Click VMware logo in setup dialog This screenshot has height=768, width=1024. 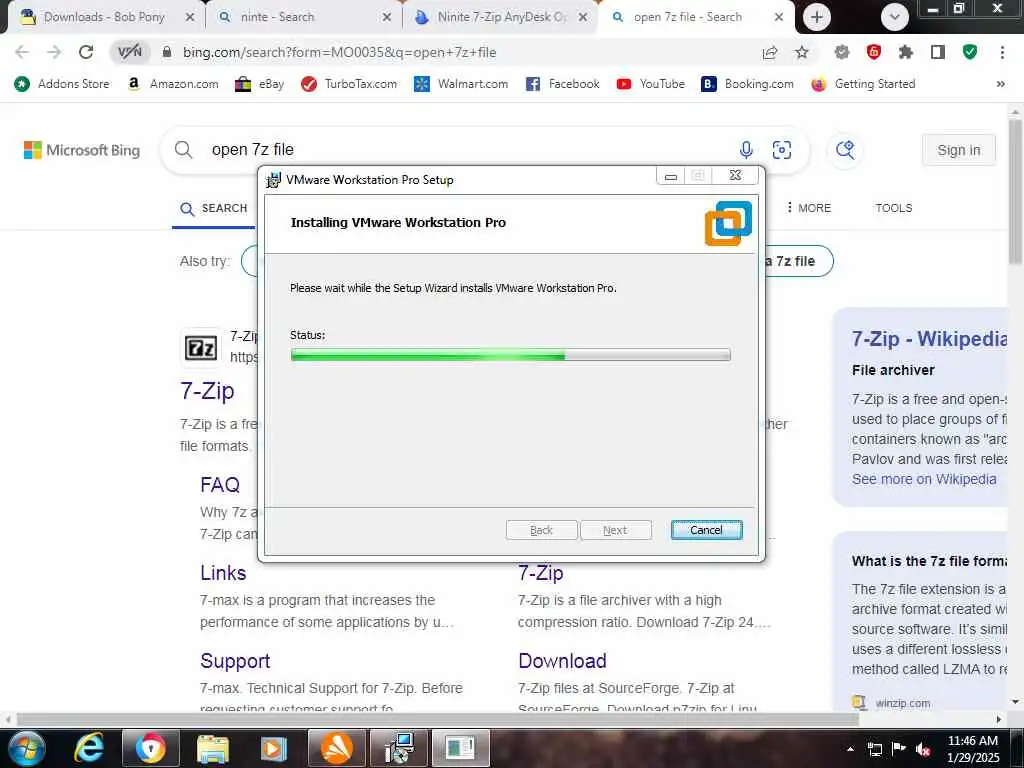tap(728, 223)
